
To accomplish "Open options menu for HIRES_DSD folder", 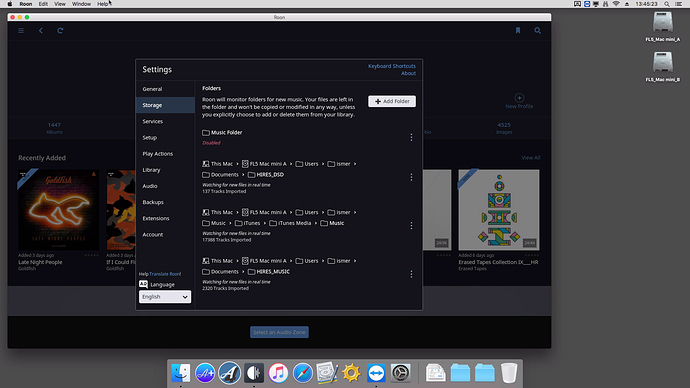I will tap(411, 177).
